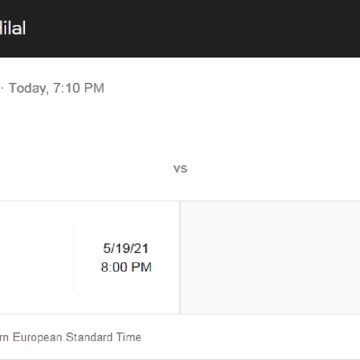Click the 'European Standard Time' timezone note
This screenshot has height=360, width=360.
click(77, 337)
